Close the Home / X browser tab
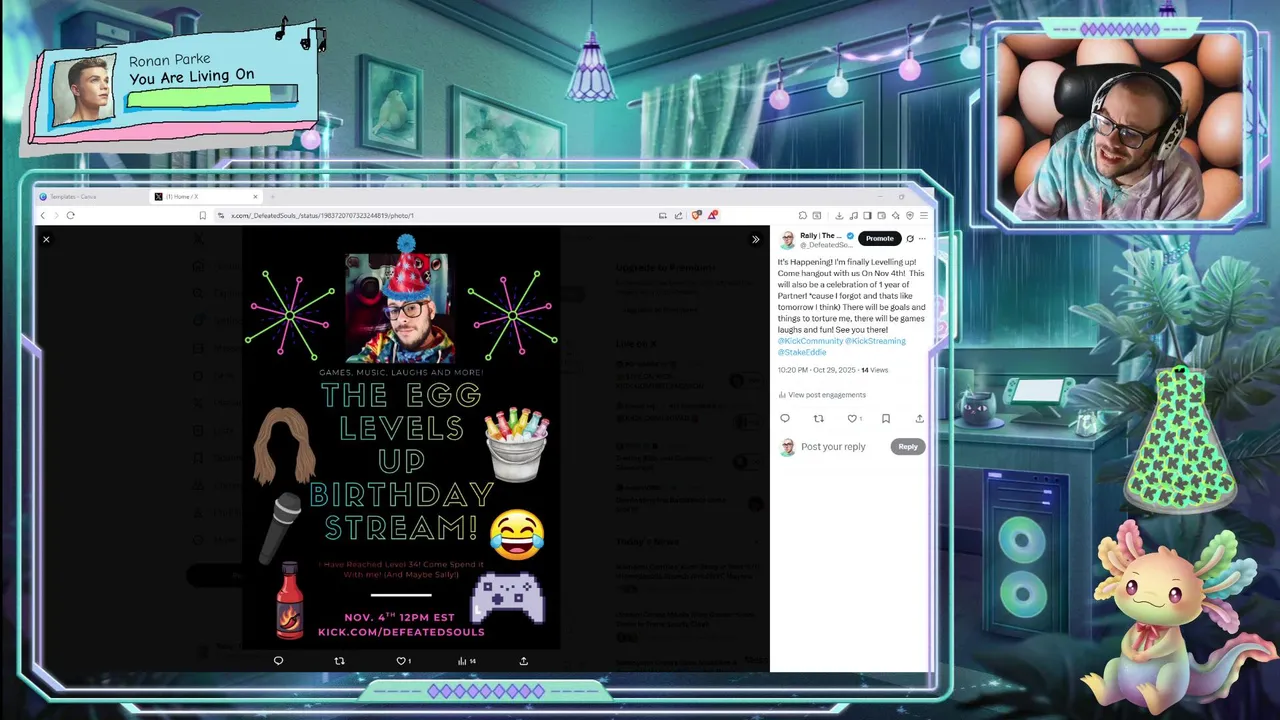 (255, 196)
